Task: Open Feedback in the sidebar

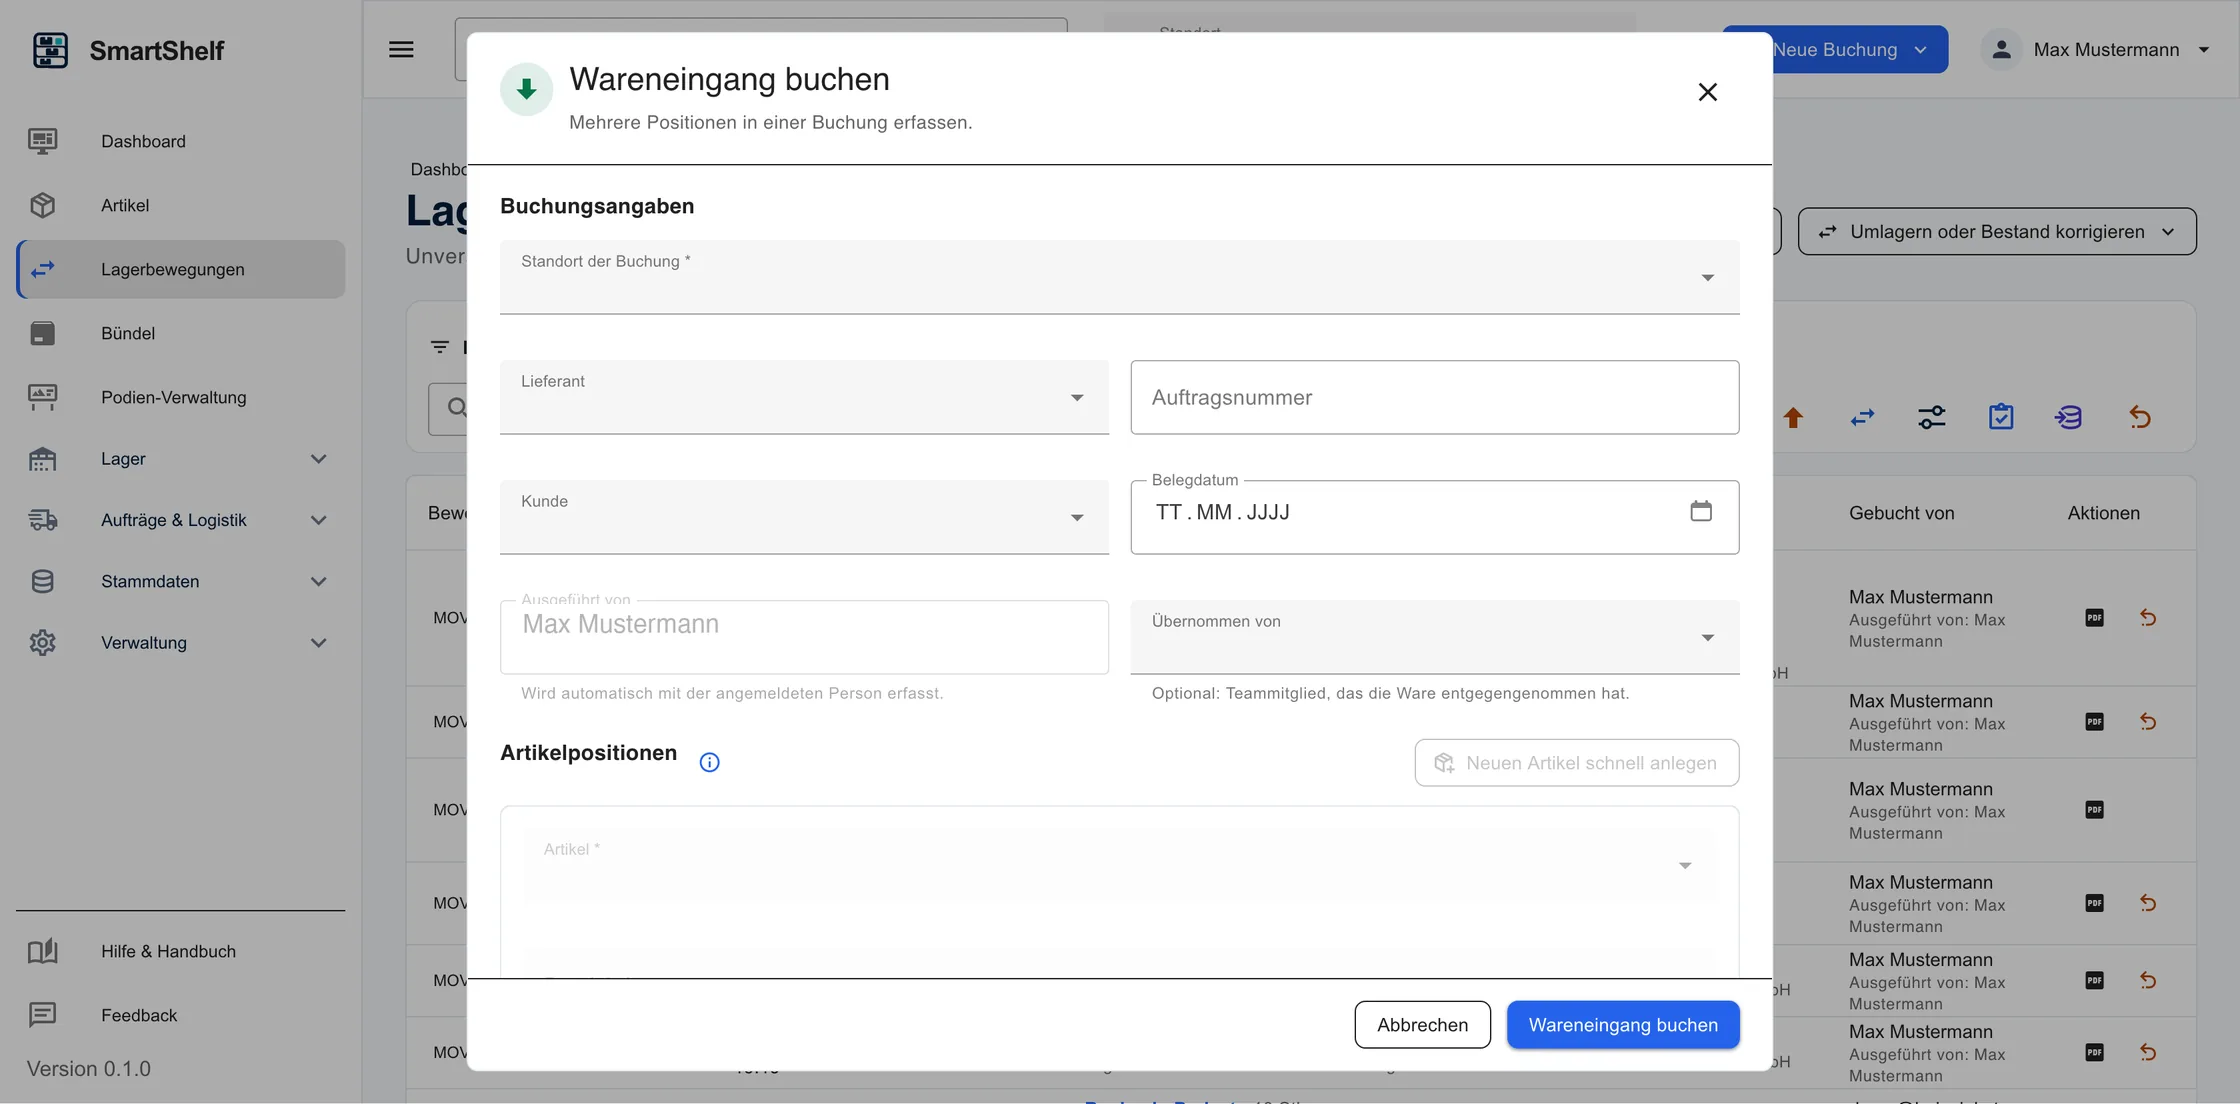Action: pyautogui.click(x=180, y=1015)
